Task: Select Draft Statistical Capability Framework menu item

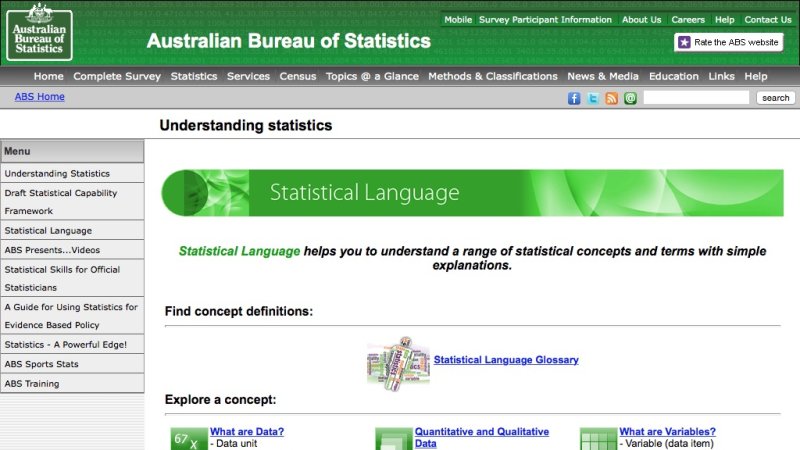Action: pos(72,202)
